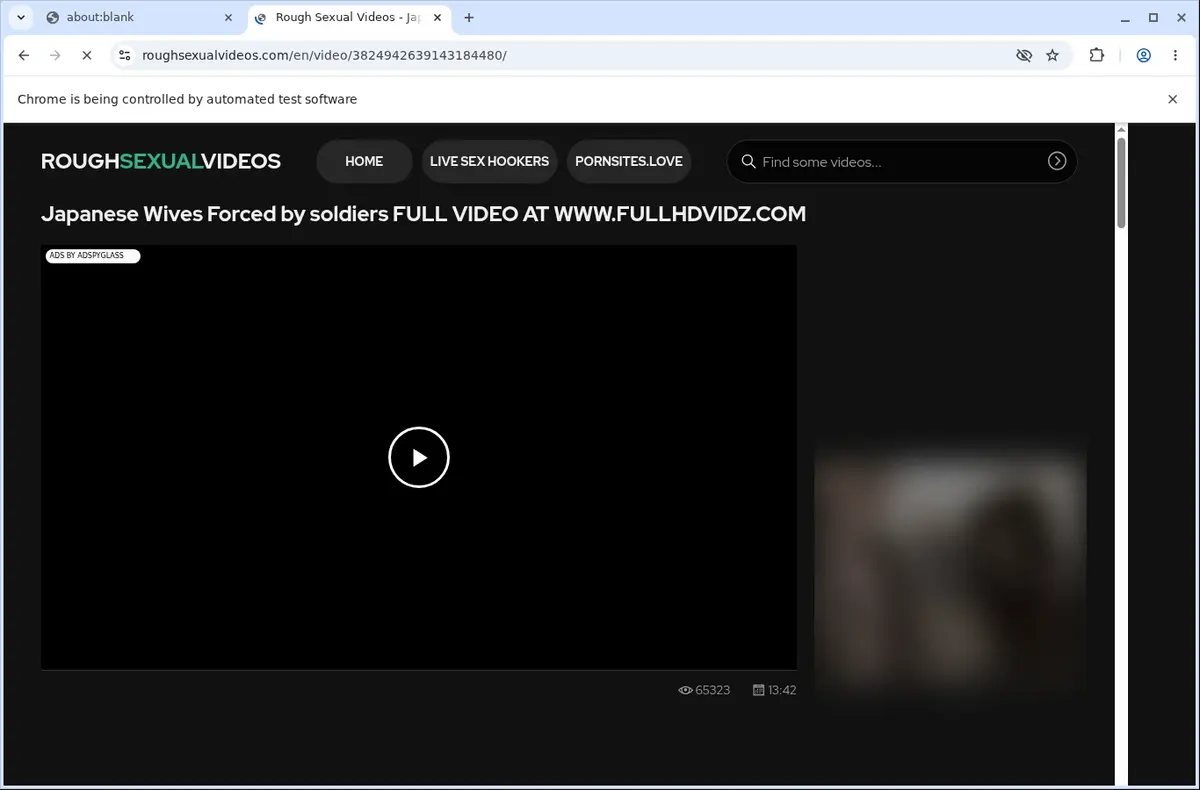The height and width of the screenshot is (790, 1200).
Task: Click the forward navigation arrow
Action: pyautogui.click(x=55, y=56)
